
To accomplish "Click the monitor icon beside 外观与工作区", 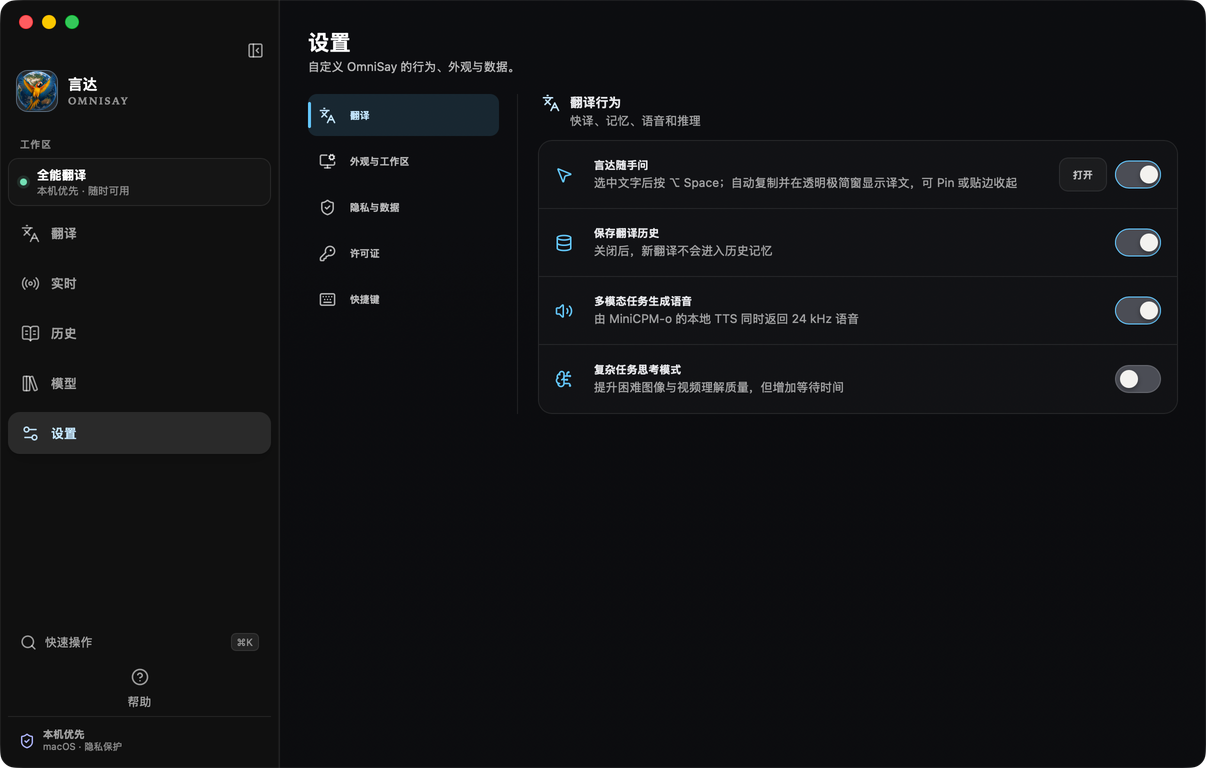I will [328, 161].
